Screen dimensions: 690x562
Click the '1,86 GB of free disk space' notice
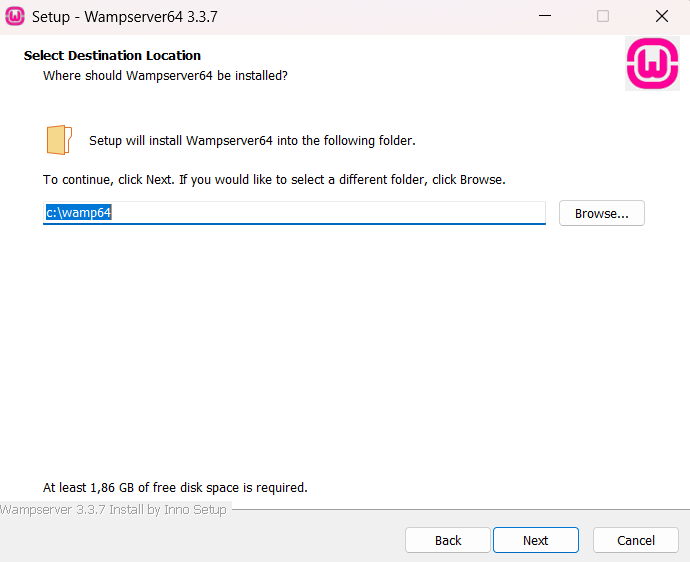(175, 488)
